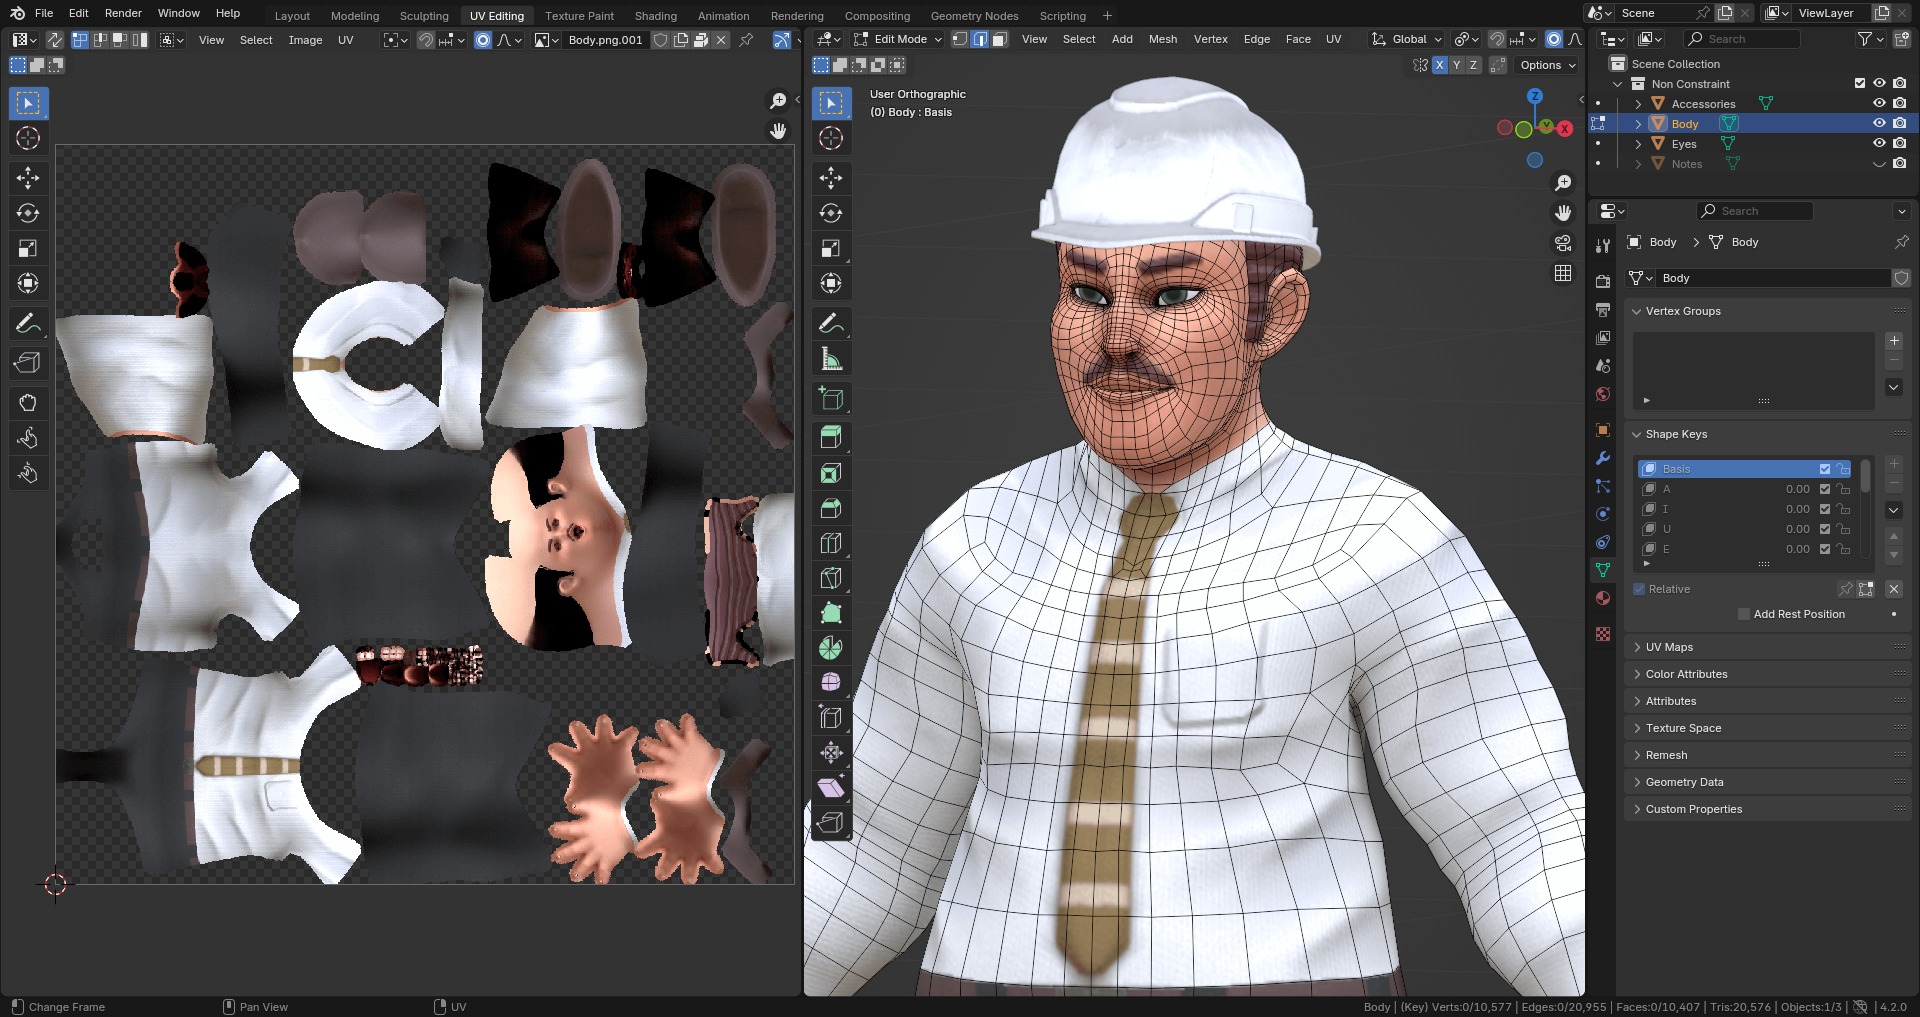Open the Texture properties tab
Viewport: 1920px width, 1017px height.
tap(1603, 634)
